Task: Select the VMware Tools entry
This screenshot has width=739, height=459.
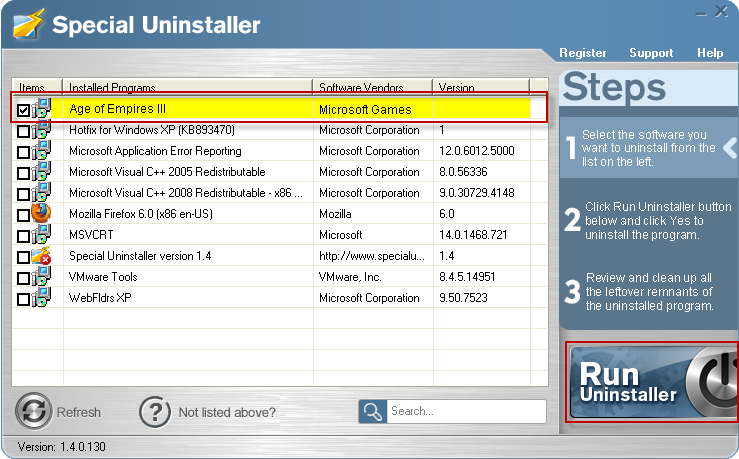Action: [x=103, y=277]
